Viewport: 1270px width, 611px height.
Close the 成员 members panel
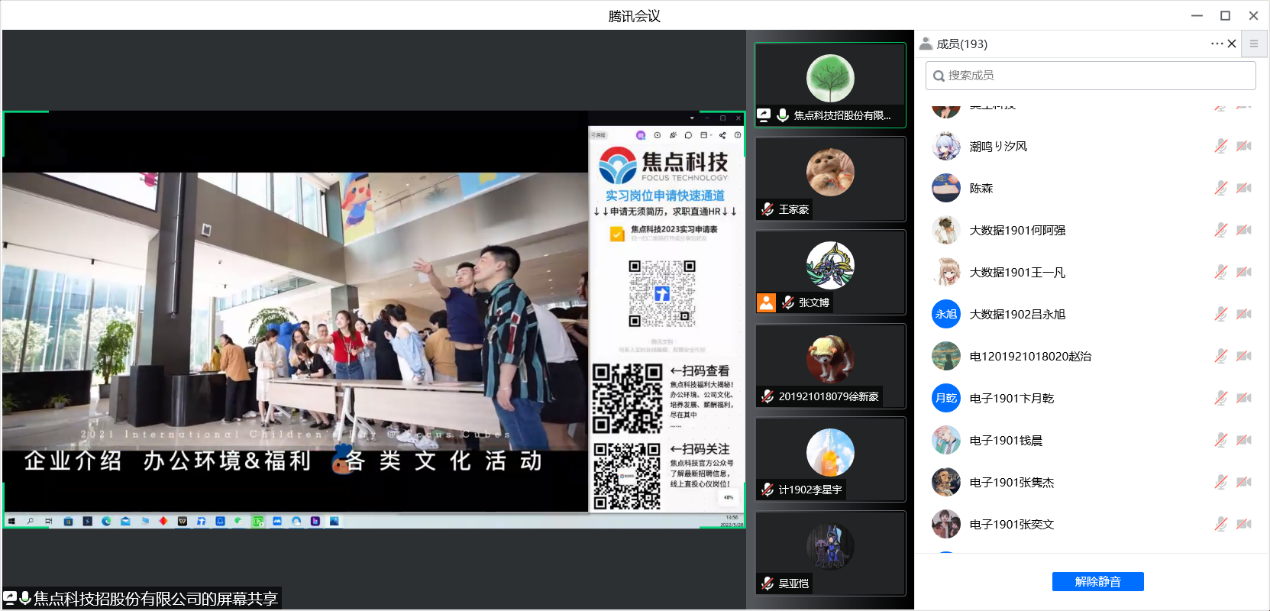1232,44
